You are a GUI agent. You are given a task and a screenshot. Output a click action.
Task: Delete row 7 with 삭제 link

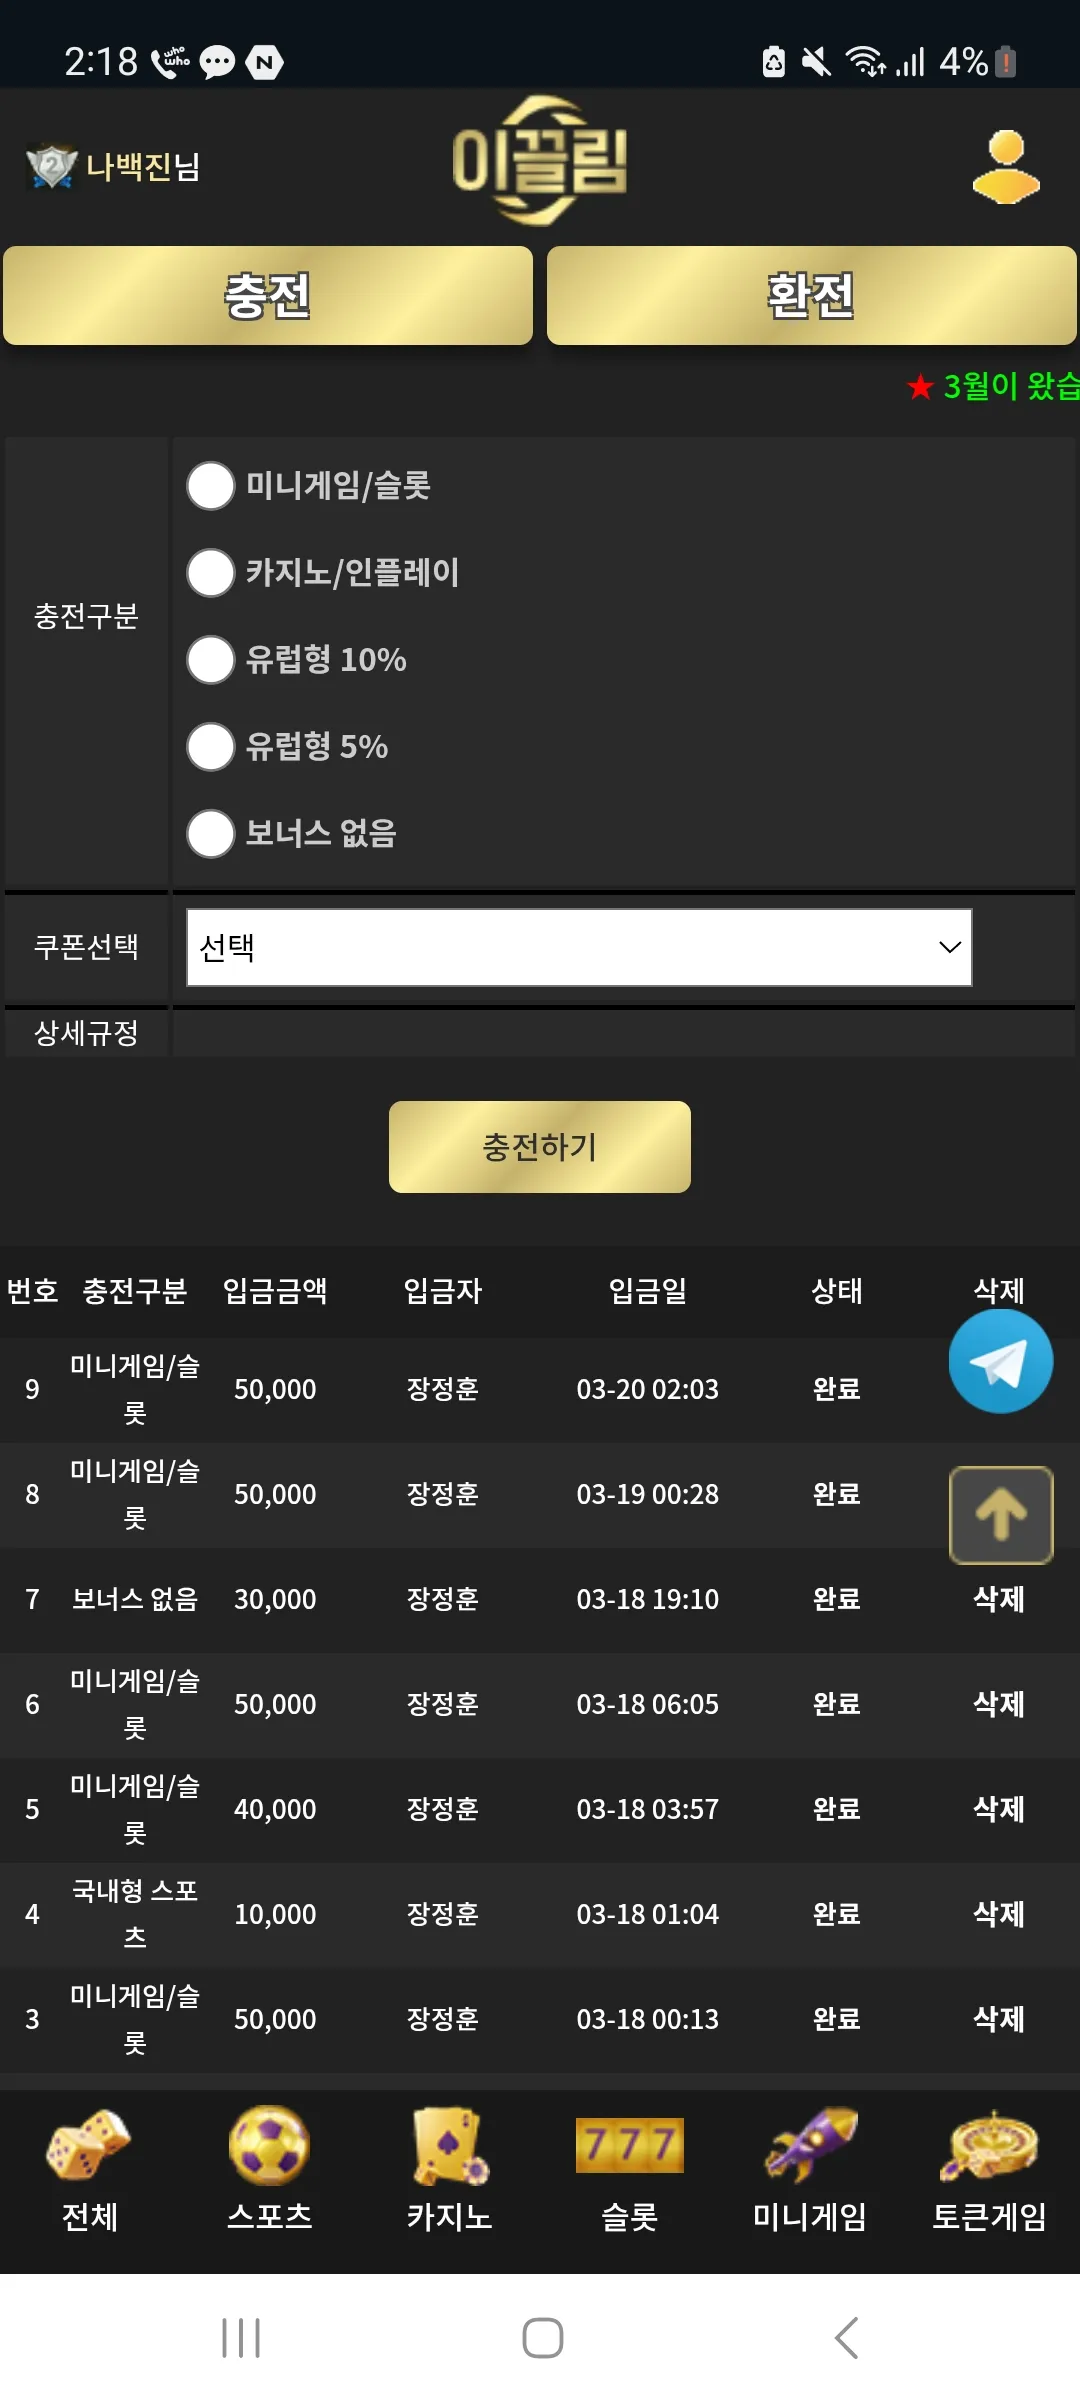point(999,1599)
